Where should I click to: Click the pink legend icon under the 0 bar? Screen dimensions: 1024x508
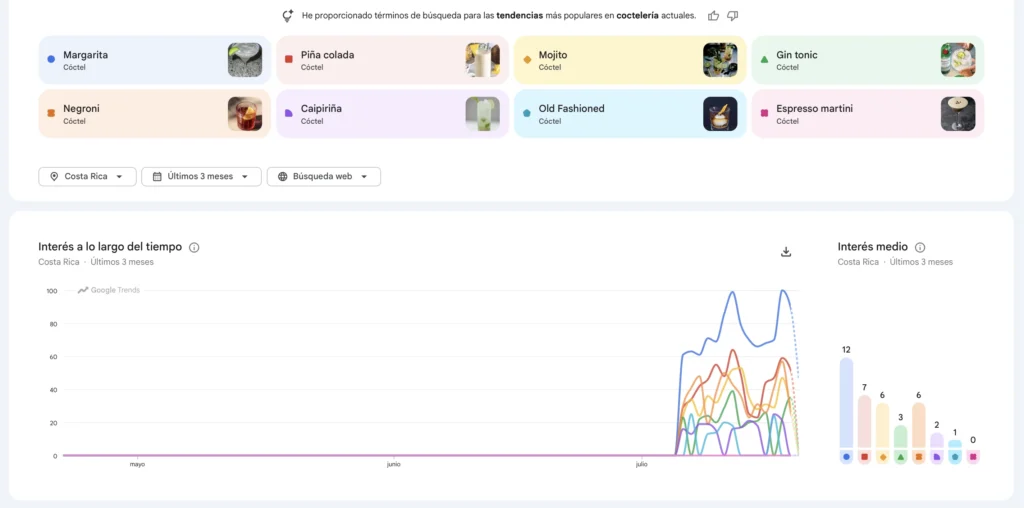pos(973,457)
